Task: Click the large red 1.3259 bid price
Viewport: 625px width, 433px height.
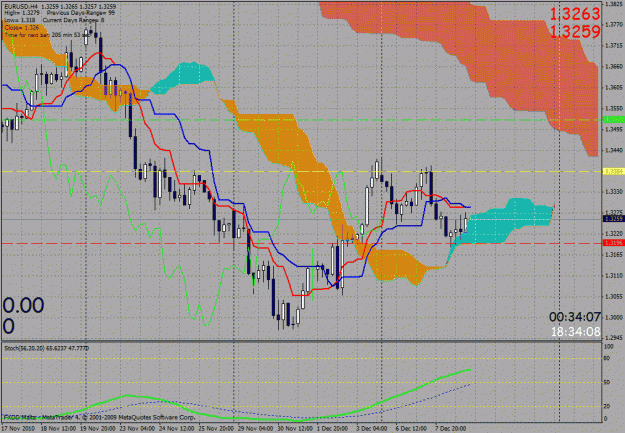Action: coord(575,32)
